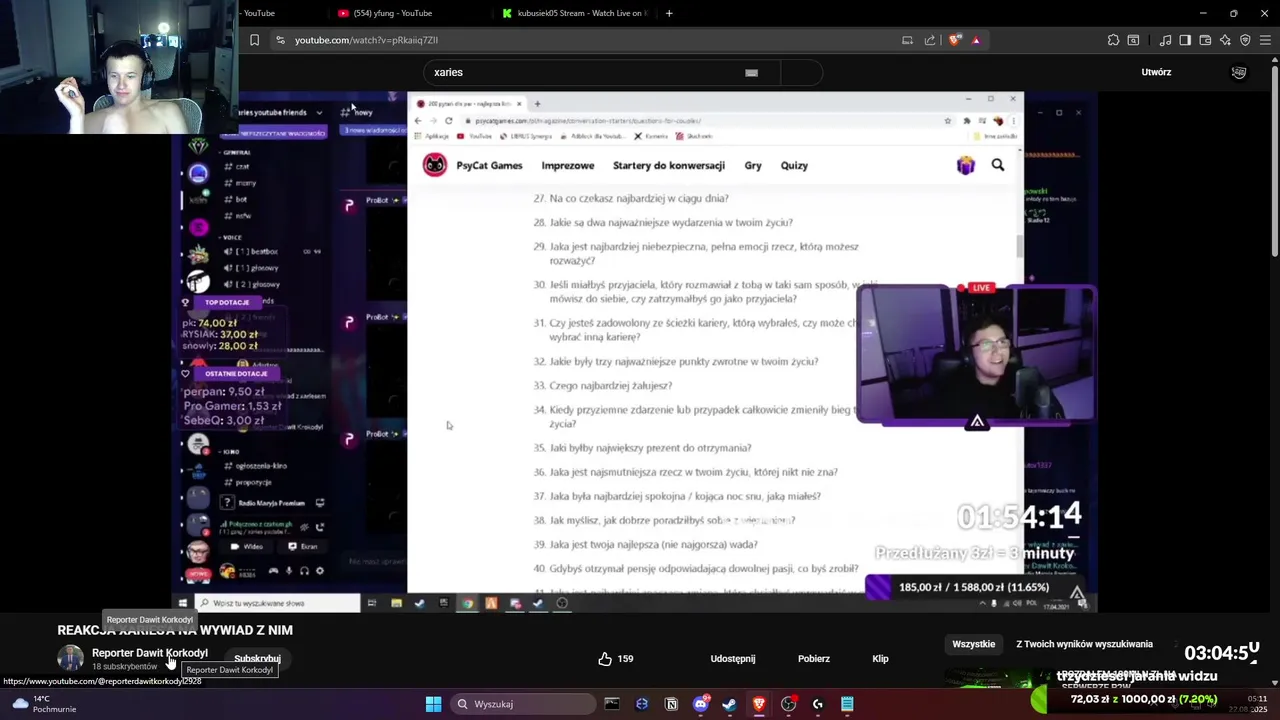Click the channel avatar next to Reporter Dawit
This screenshot has height=720, width=1280.
(x=70, y=658)
